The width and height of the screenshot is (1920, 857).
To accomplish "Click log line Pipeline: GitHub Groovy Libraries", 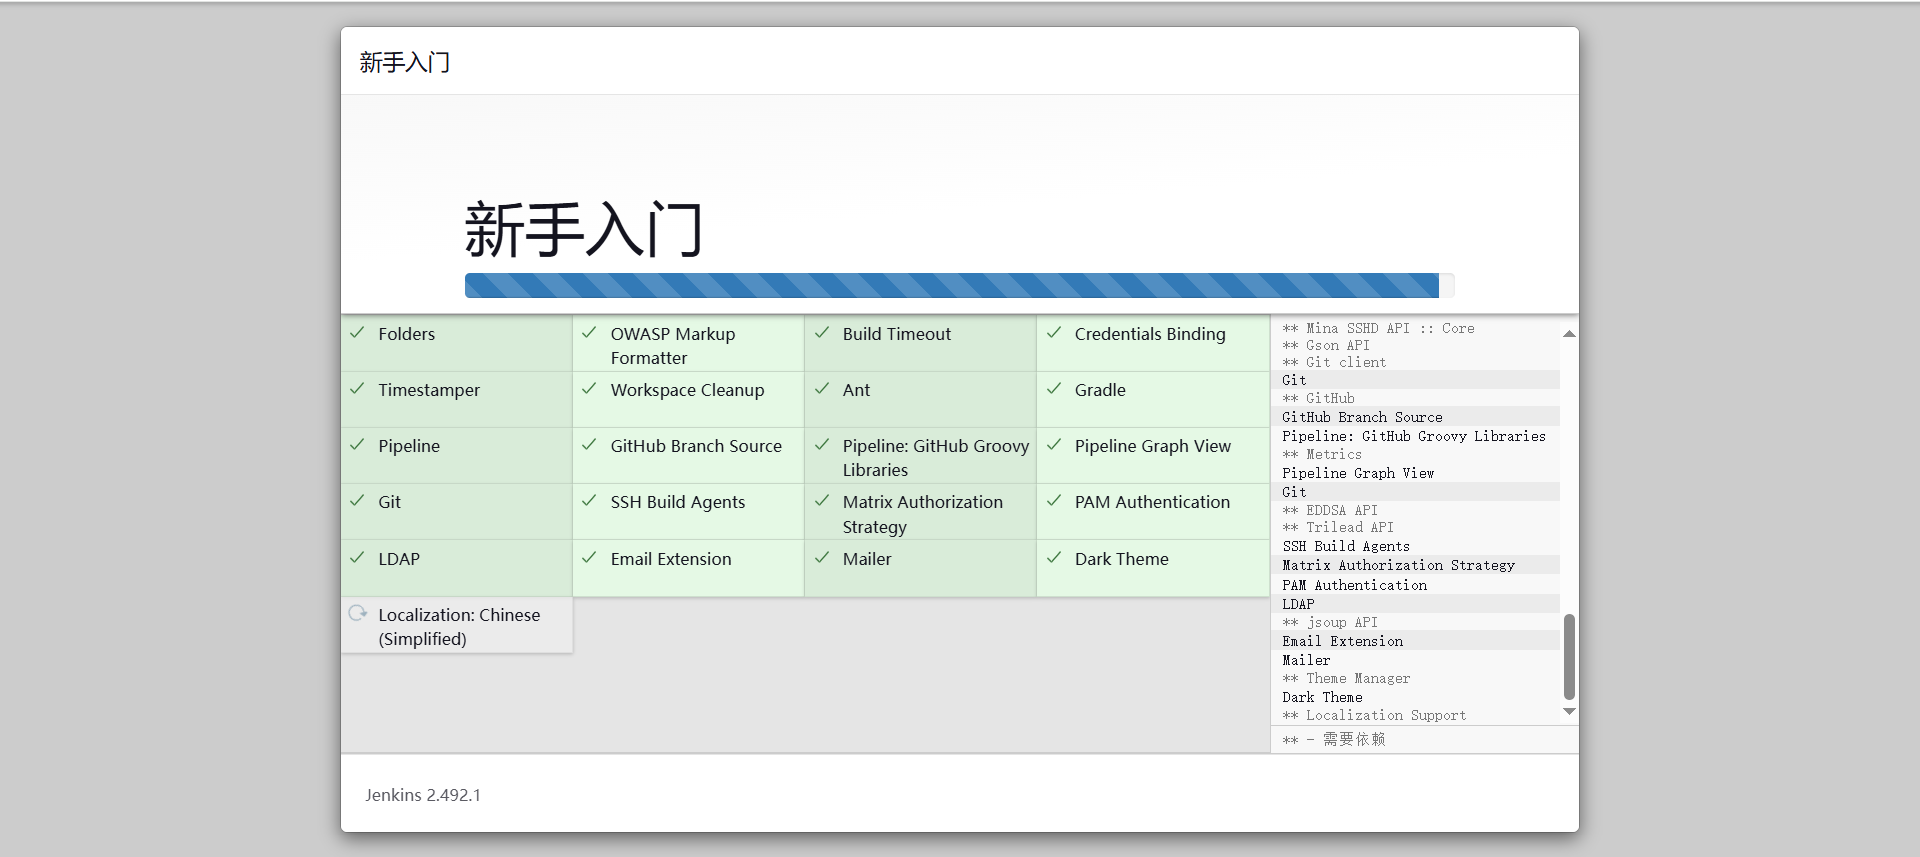I will [1414, 436].
